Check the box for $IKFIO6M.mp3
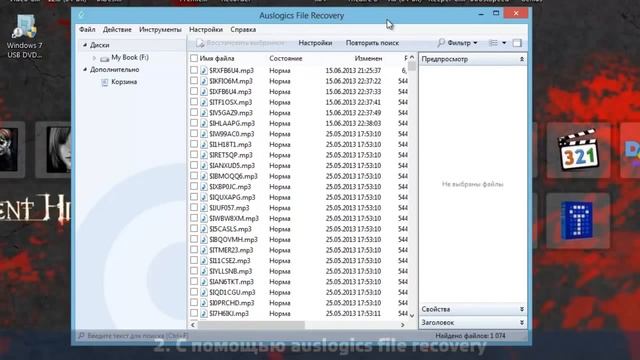 click(194, 81)
